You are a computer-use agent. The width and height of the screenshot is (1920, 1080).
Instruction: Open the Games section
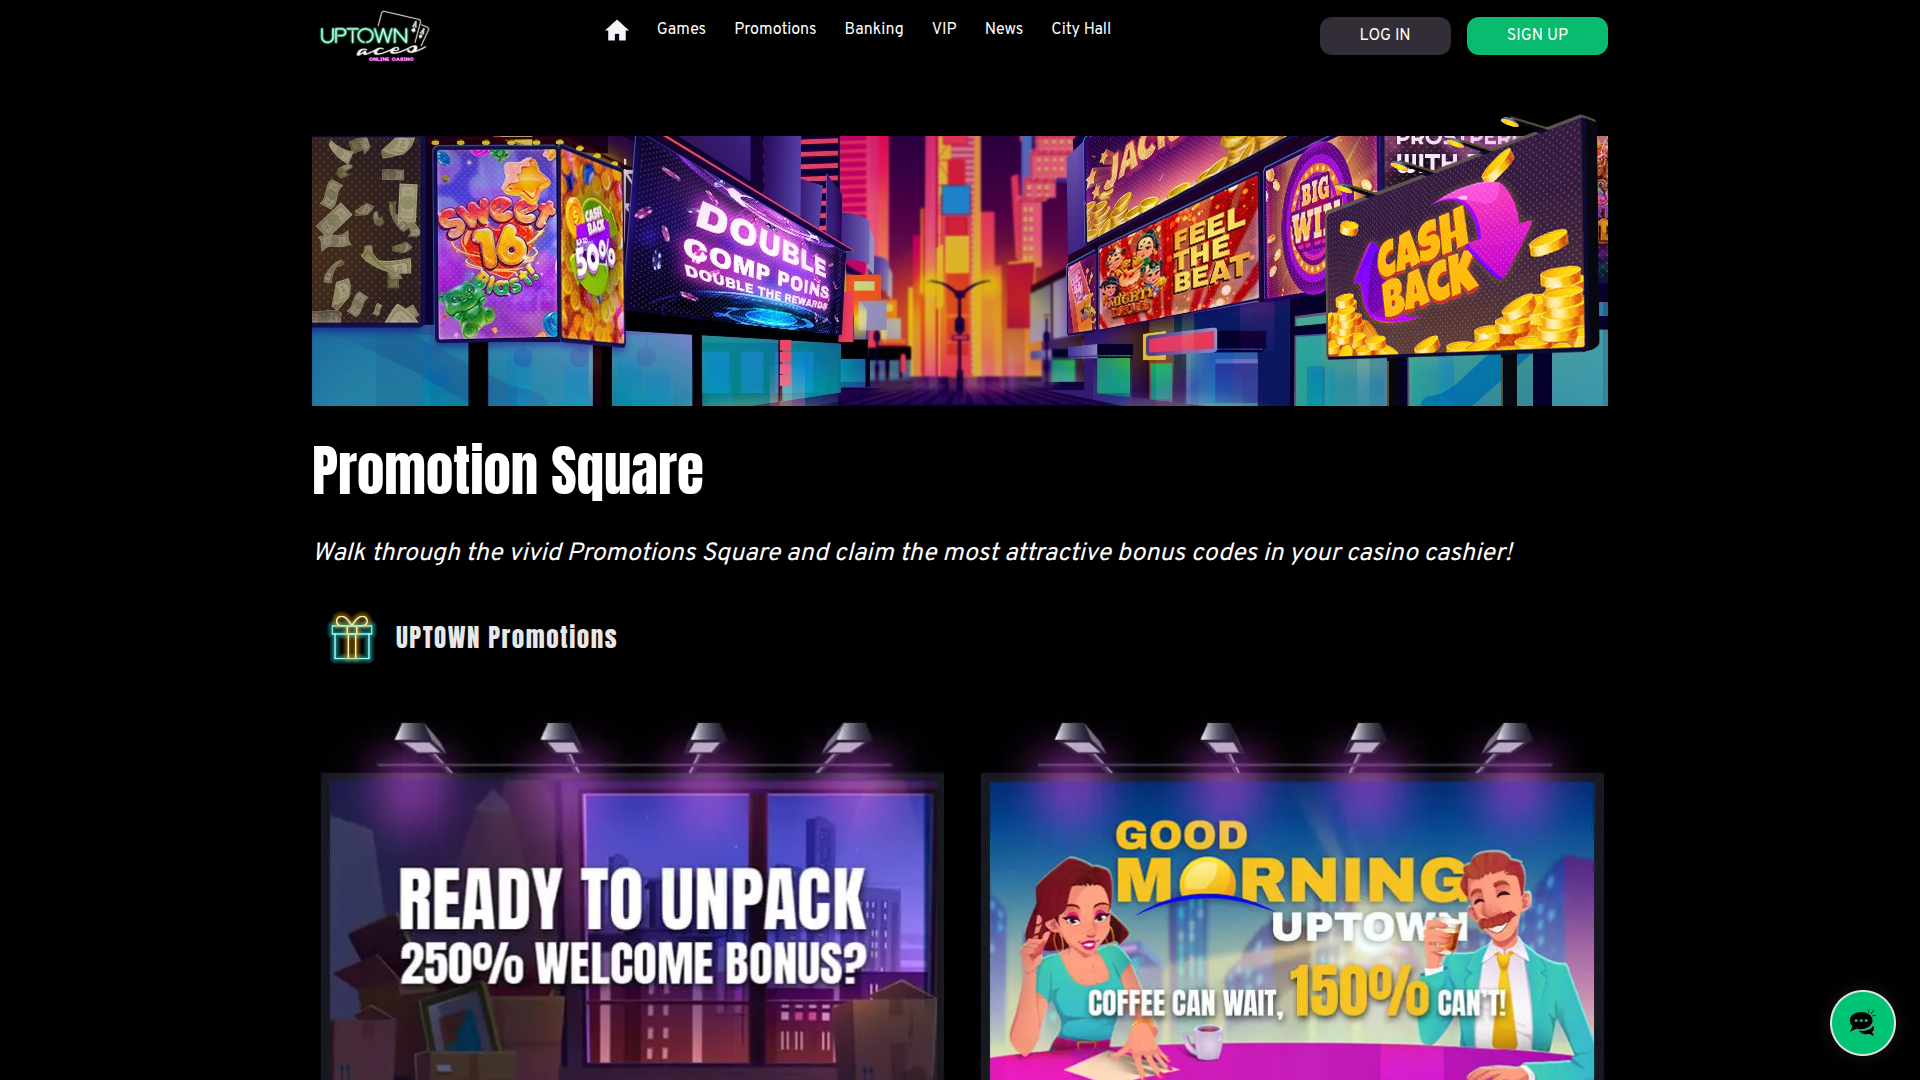coord(681,29)
